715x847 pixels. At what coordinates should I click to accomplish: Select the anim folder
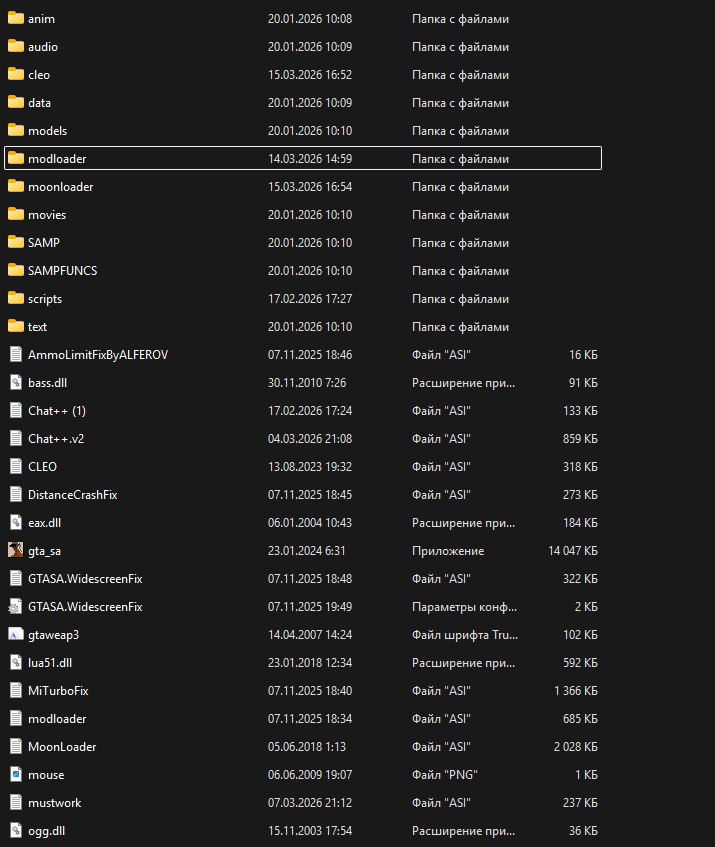tap(41, 19)
